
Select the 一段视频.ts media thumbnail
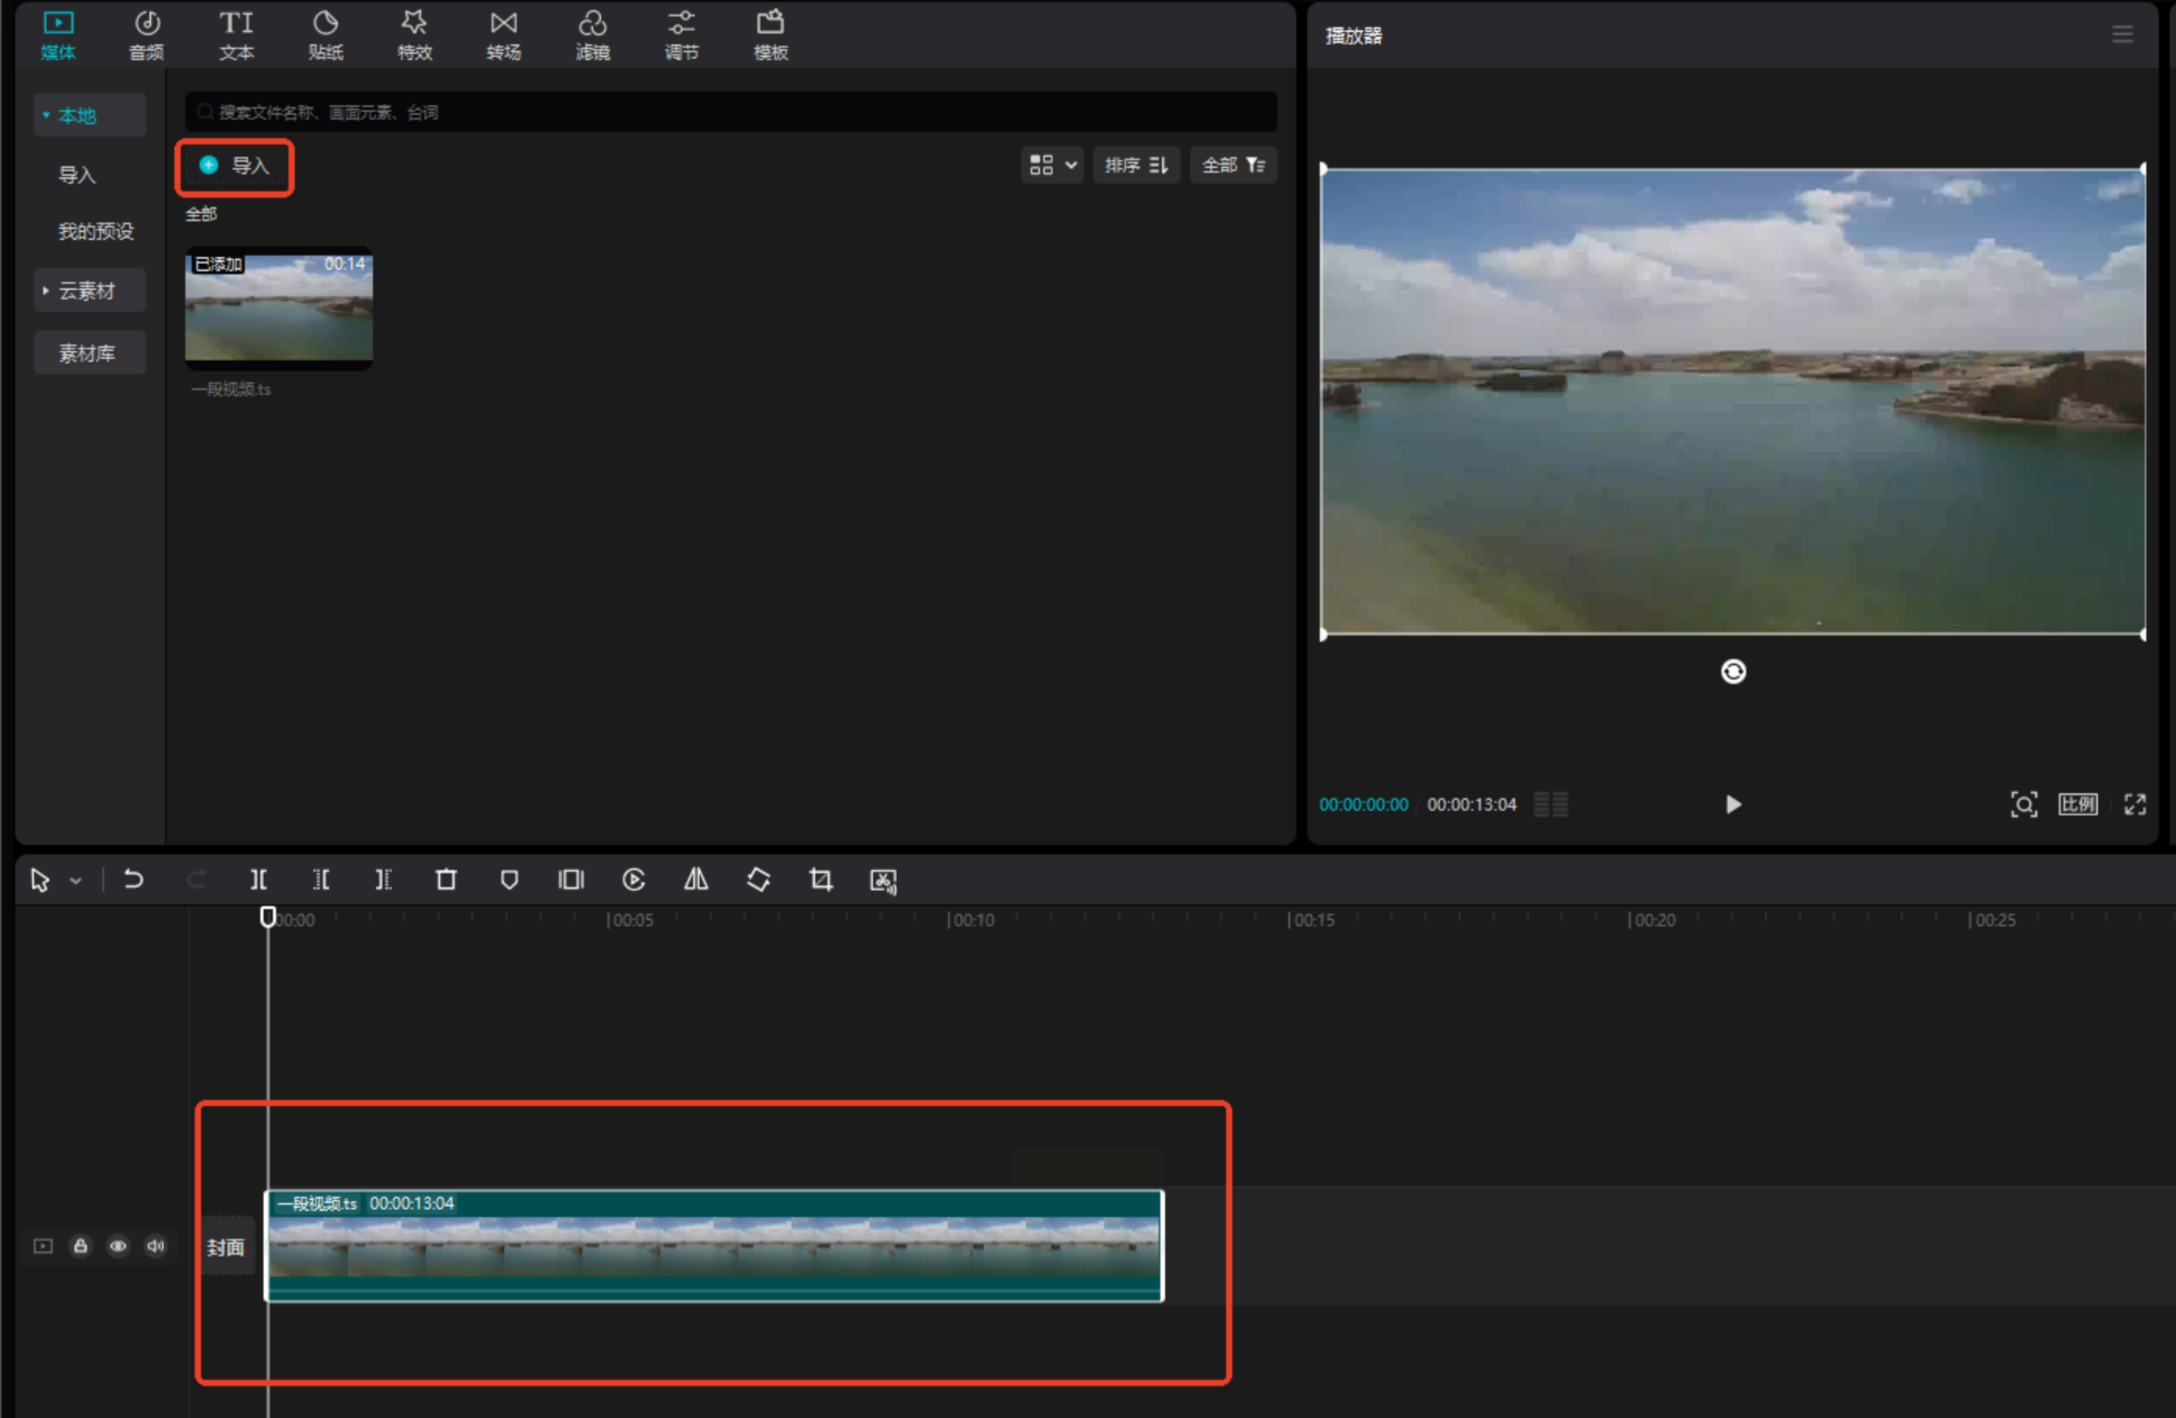click(x=279, y=307)
